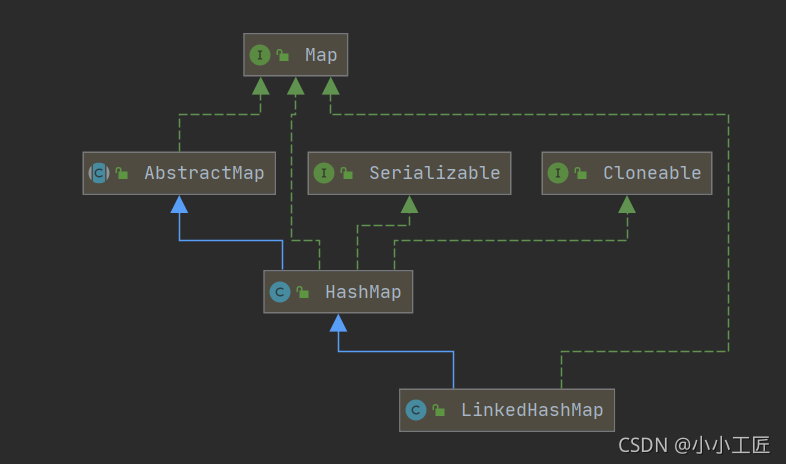This screenshot has width=786, height=464.
Task: Select the AbstractMap class label
Action: tap(204, 173)
